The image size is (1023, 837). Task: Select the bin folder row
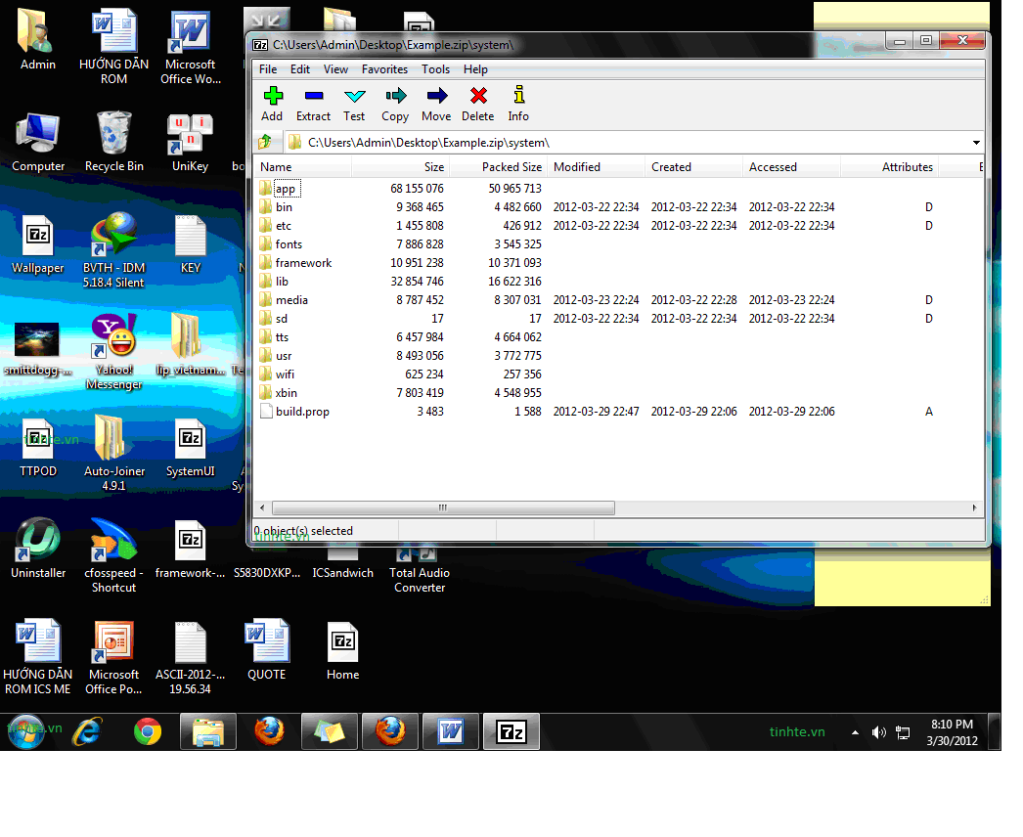pos(618,207)
